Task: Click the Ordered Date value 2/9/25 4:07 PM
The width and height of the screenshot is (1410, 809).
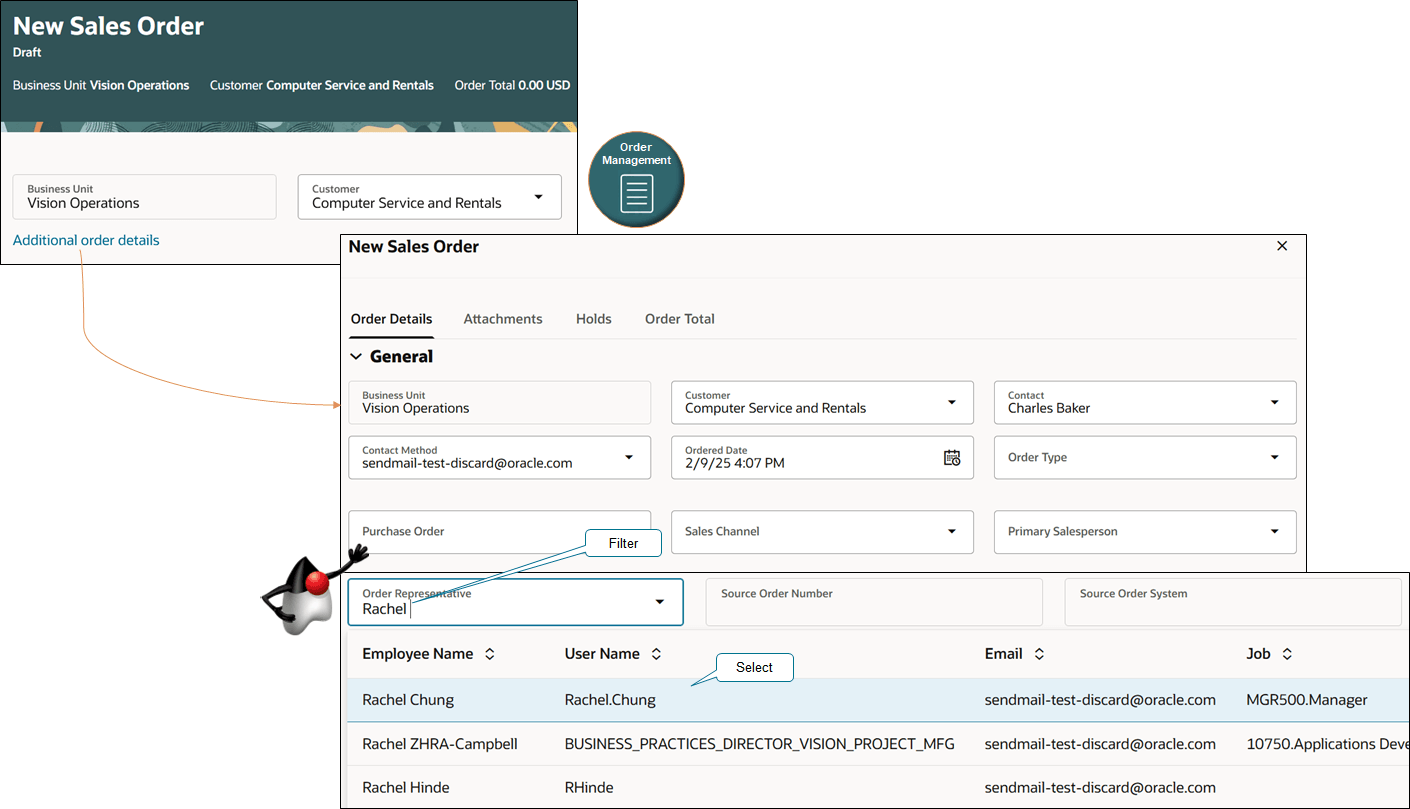Action: [735, 463]
